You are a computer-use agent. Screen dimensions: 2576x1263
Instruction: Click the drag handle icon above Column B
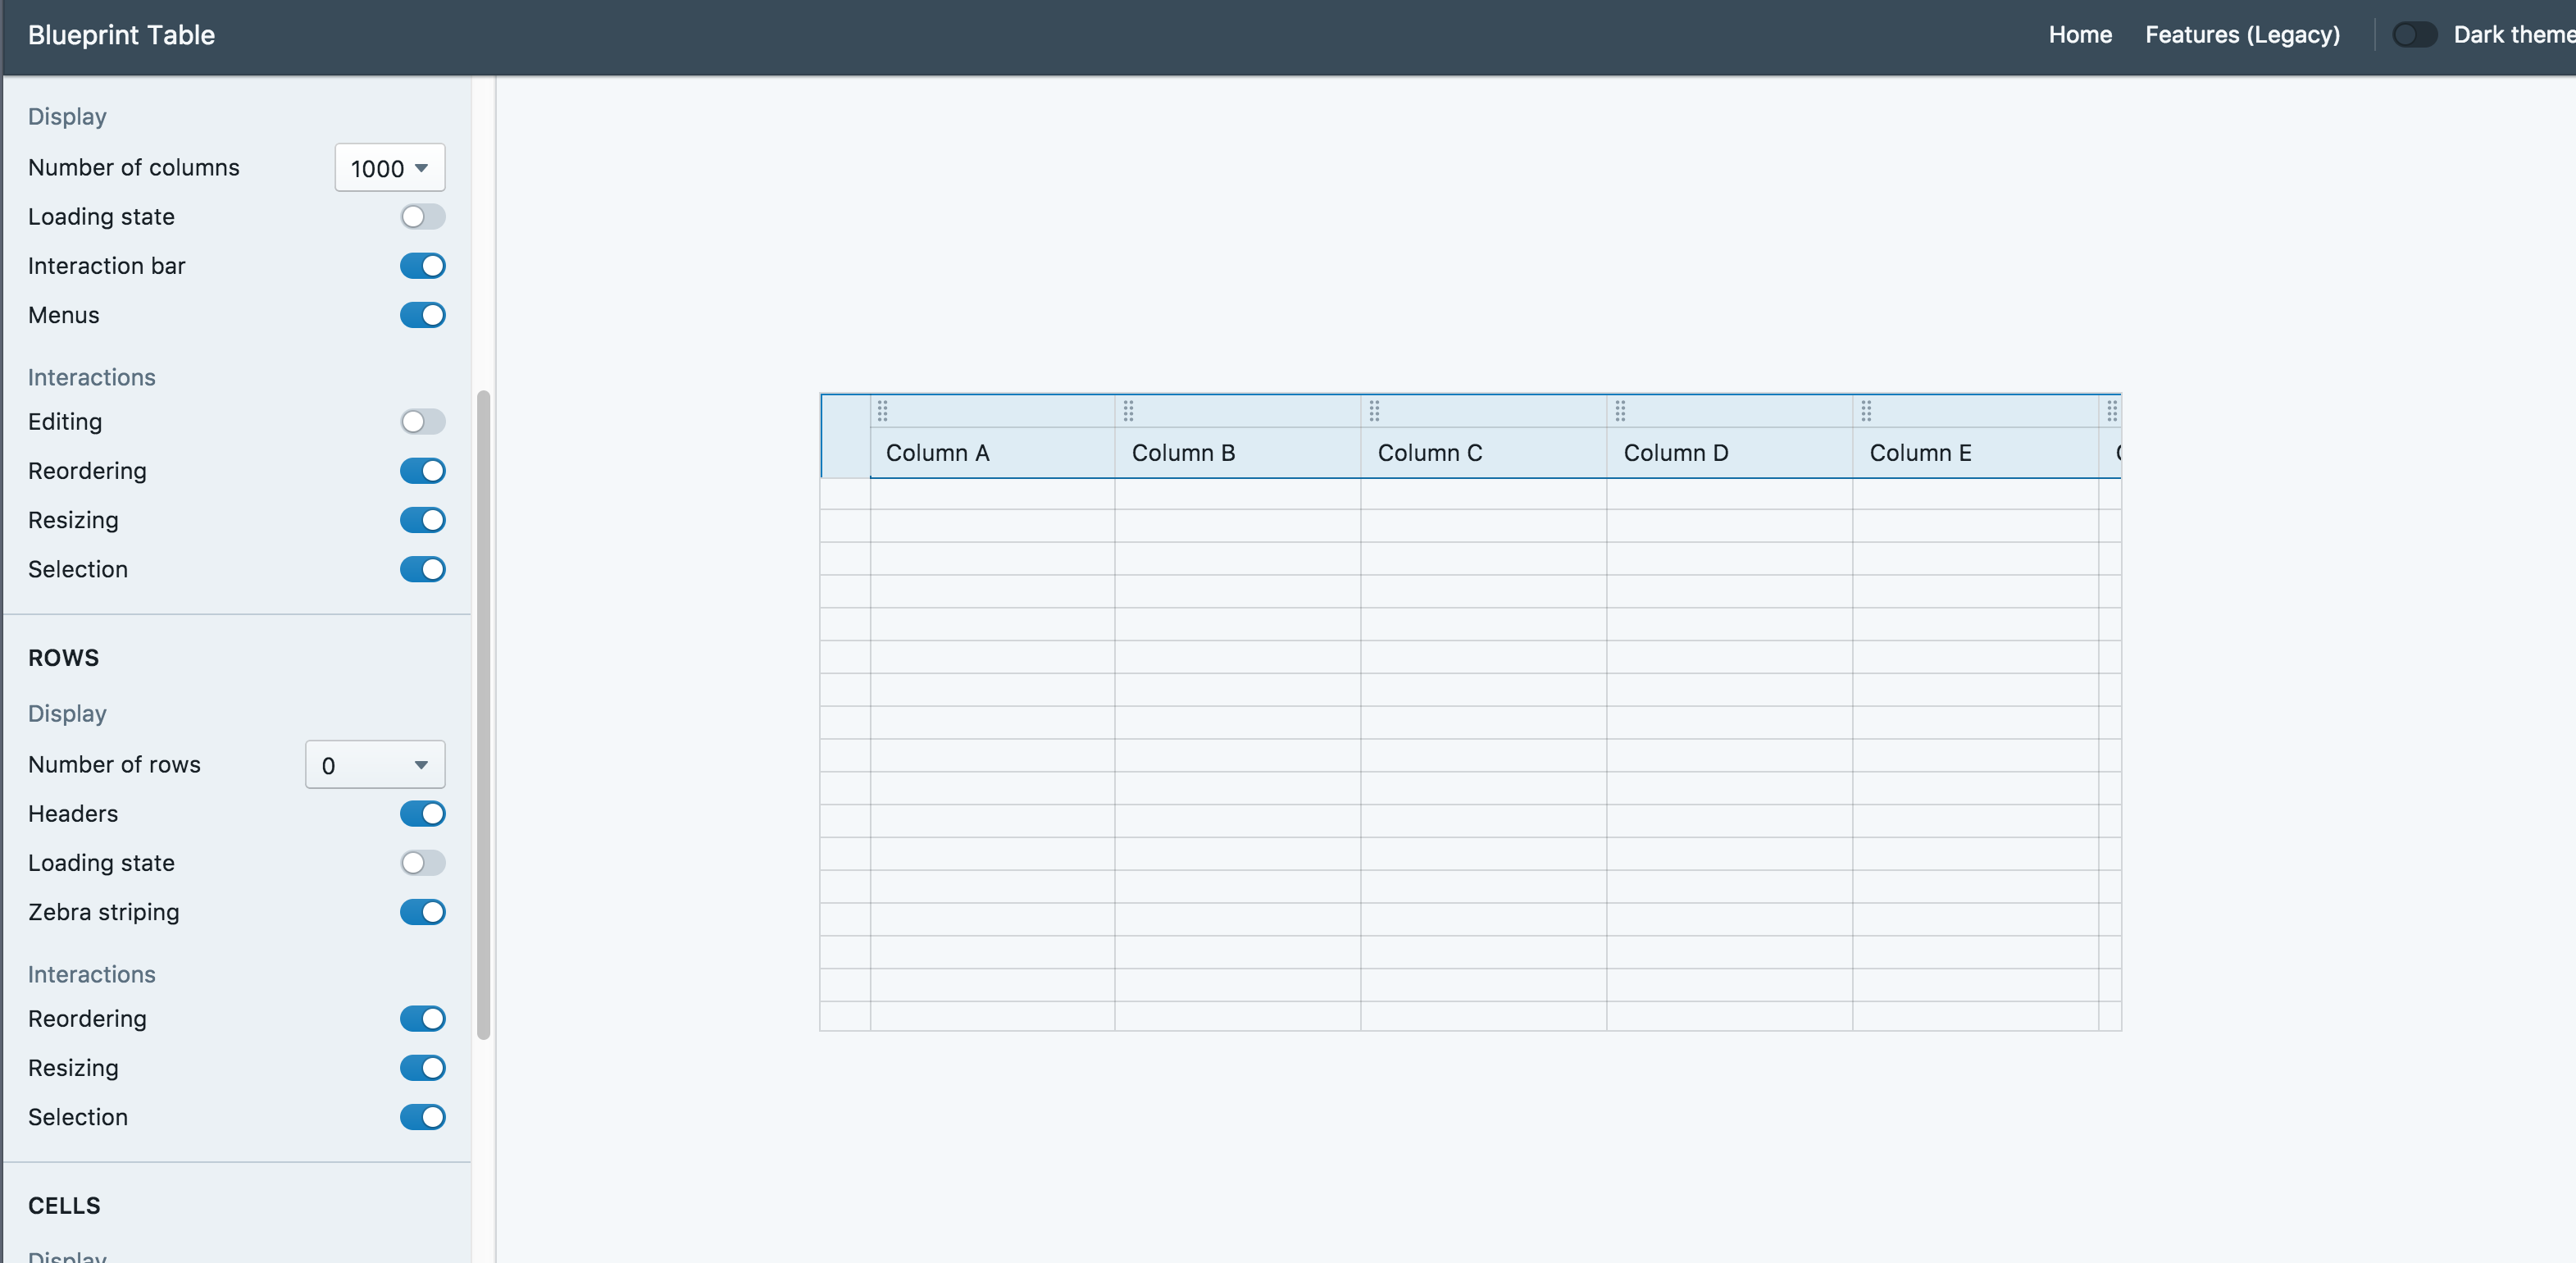point(1127,411)
